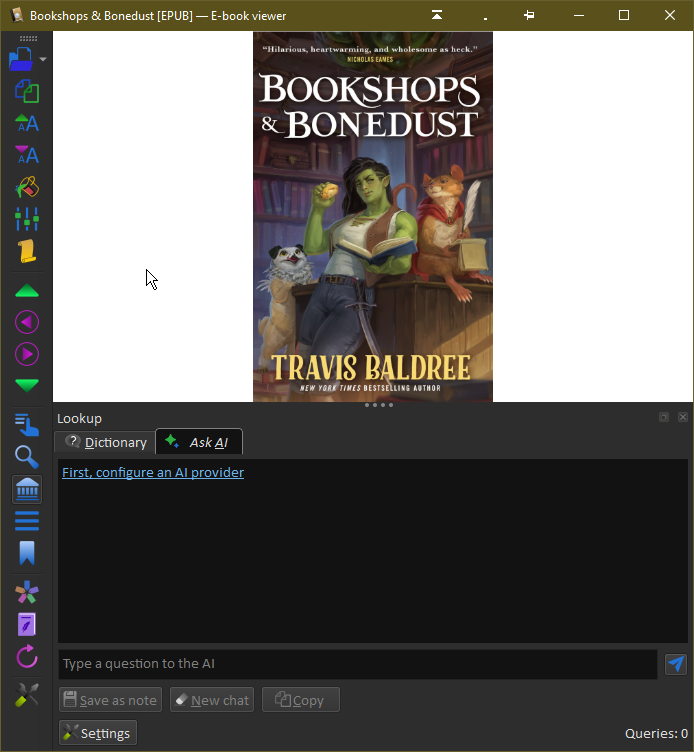Click the title bar scroll-to-top arrow icon
This screenshot has width=694, height=752.
click(x=437, y=15)
